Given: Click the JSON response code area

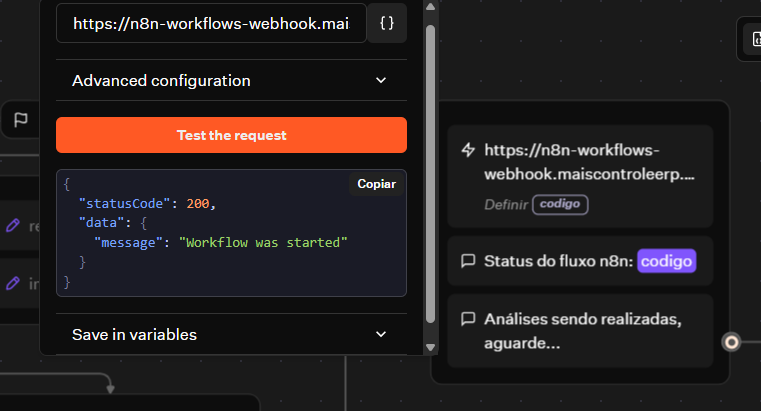Looking at the screenshot, I should tap(231, 240).
